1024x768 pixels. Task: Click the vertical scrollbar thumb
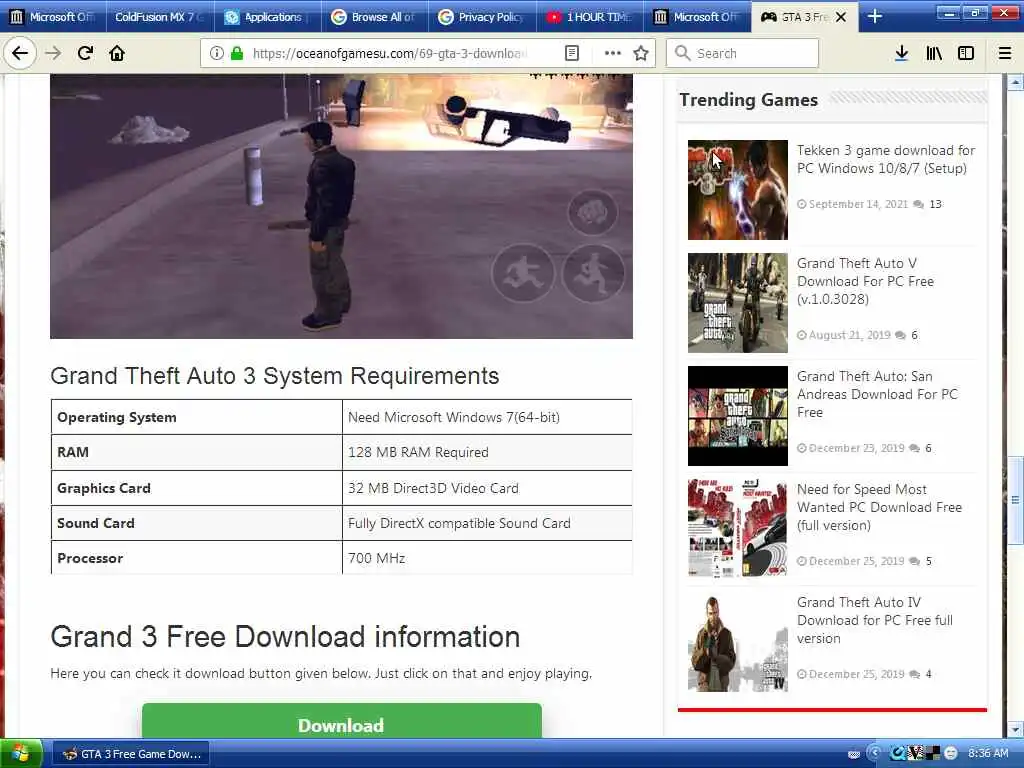tap(1015, 501)
